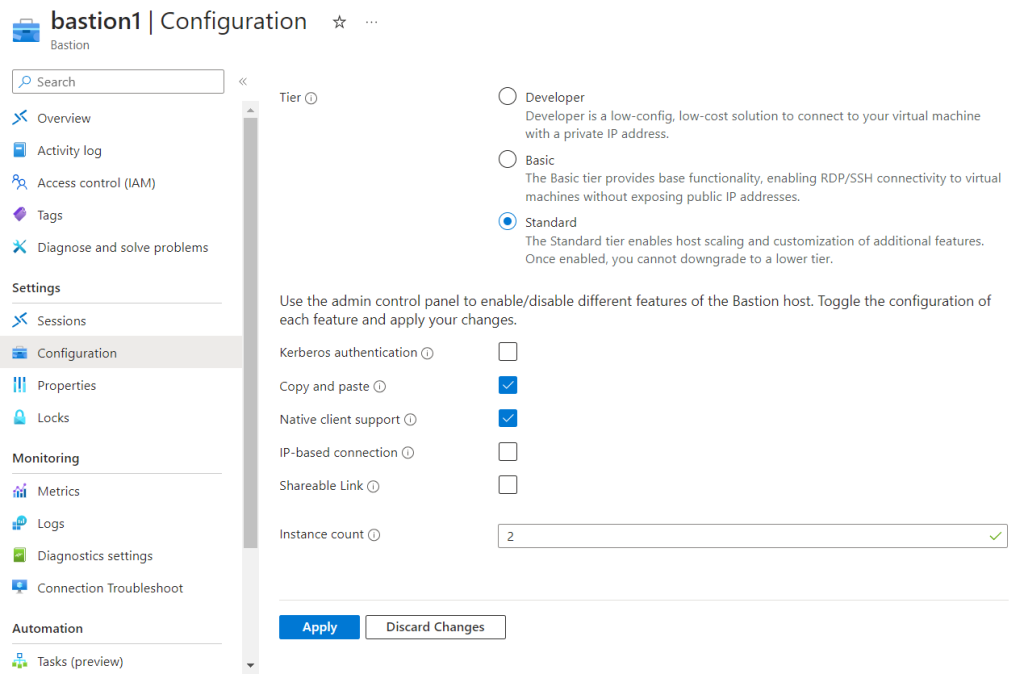Image resolution: width=1024 pixels, height=674 pixels.
Task: Open Sessions in the Settings menu
Action: pyautogui.click(x=61, y=321)
